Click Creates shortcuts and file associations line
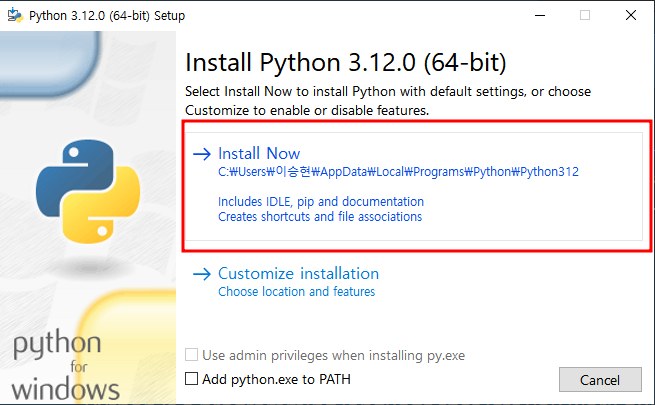Viewport: 655px width, 405px height. point(320,217)
